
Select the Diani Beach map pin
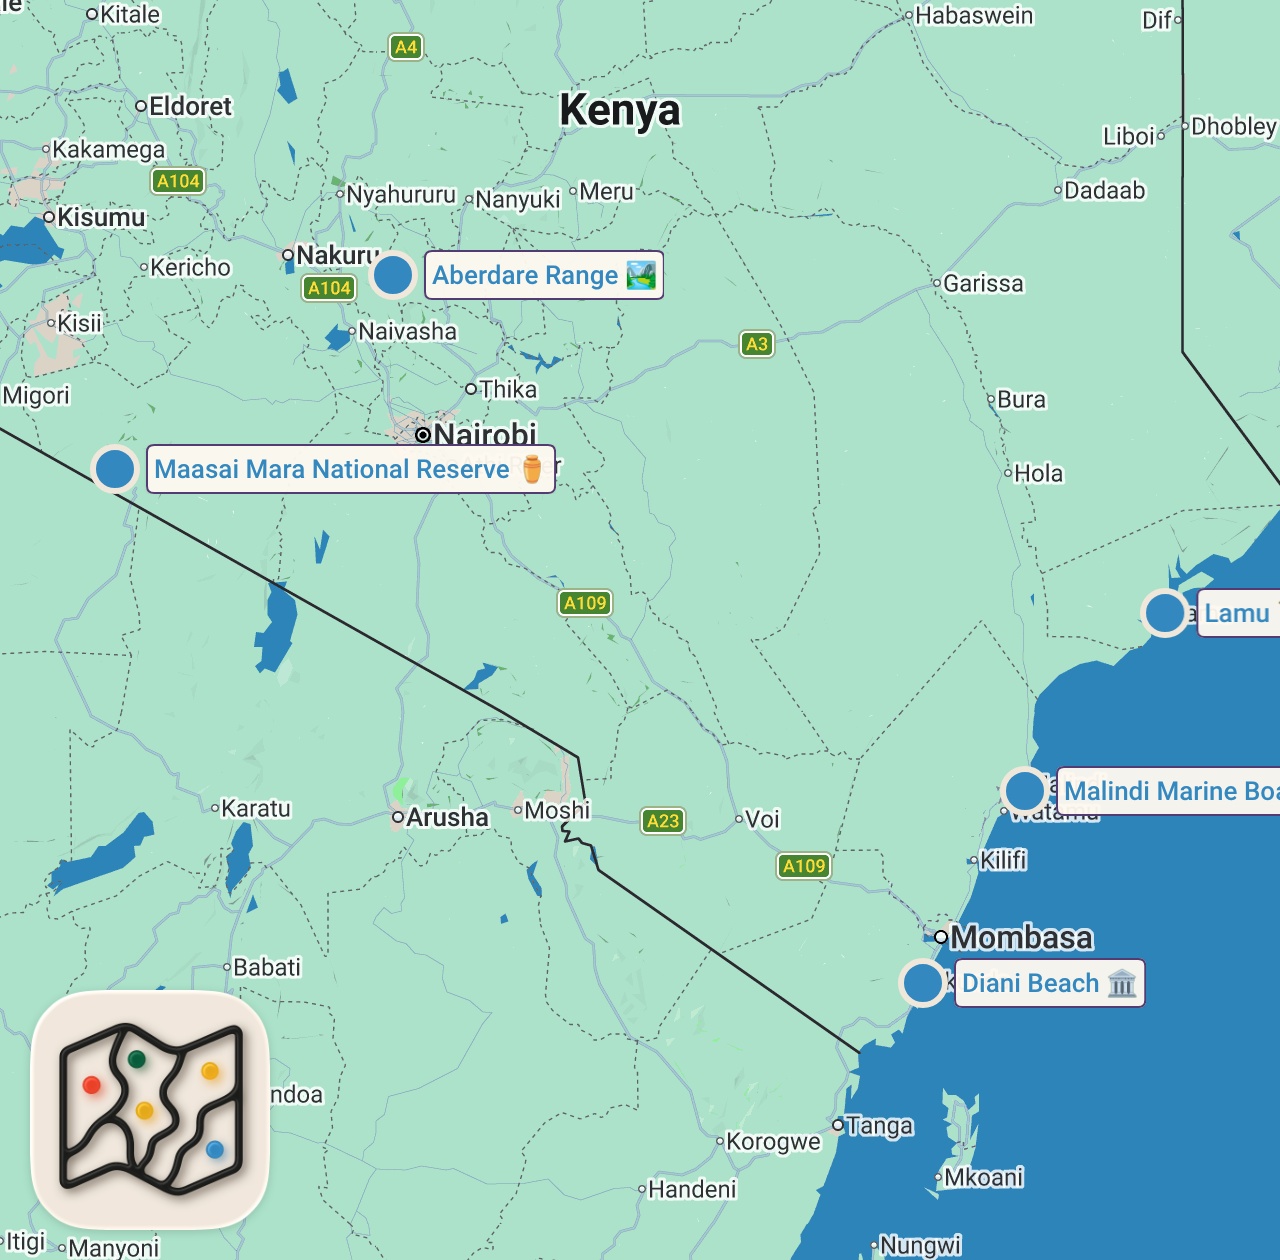pyautogui.click(x=923, y=983)
